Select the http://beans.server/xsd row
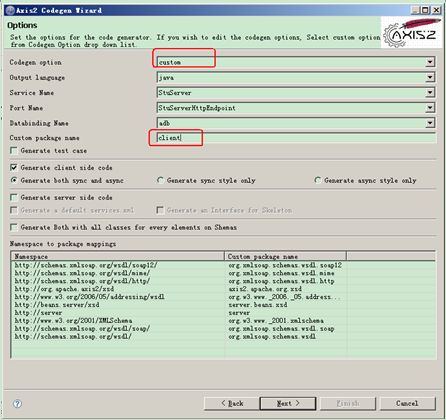The height and width of the screenshot is (420, 446). pos(223,305)
